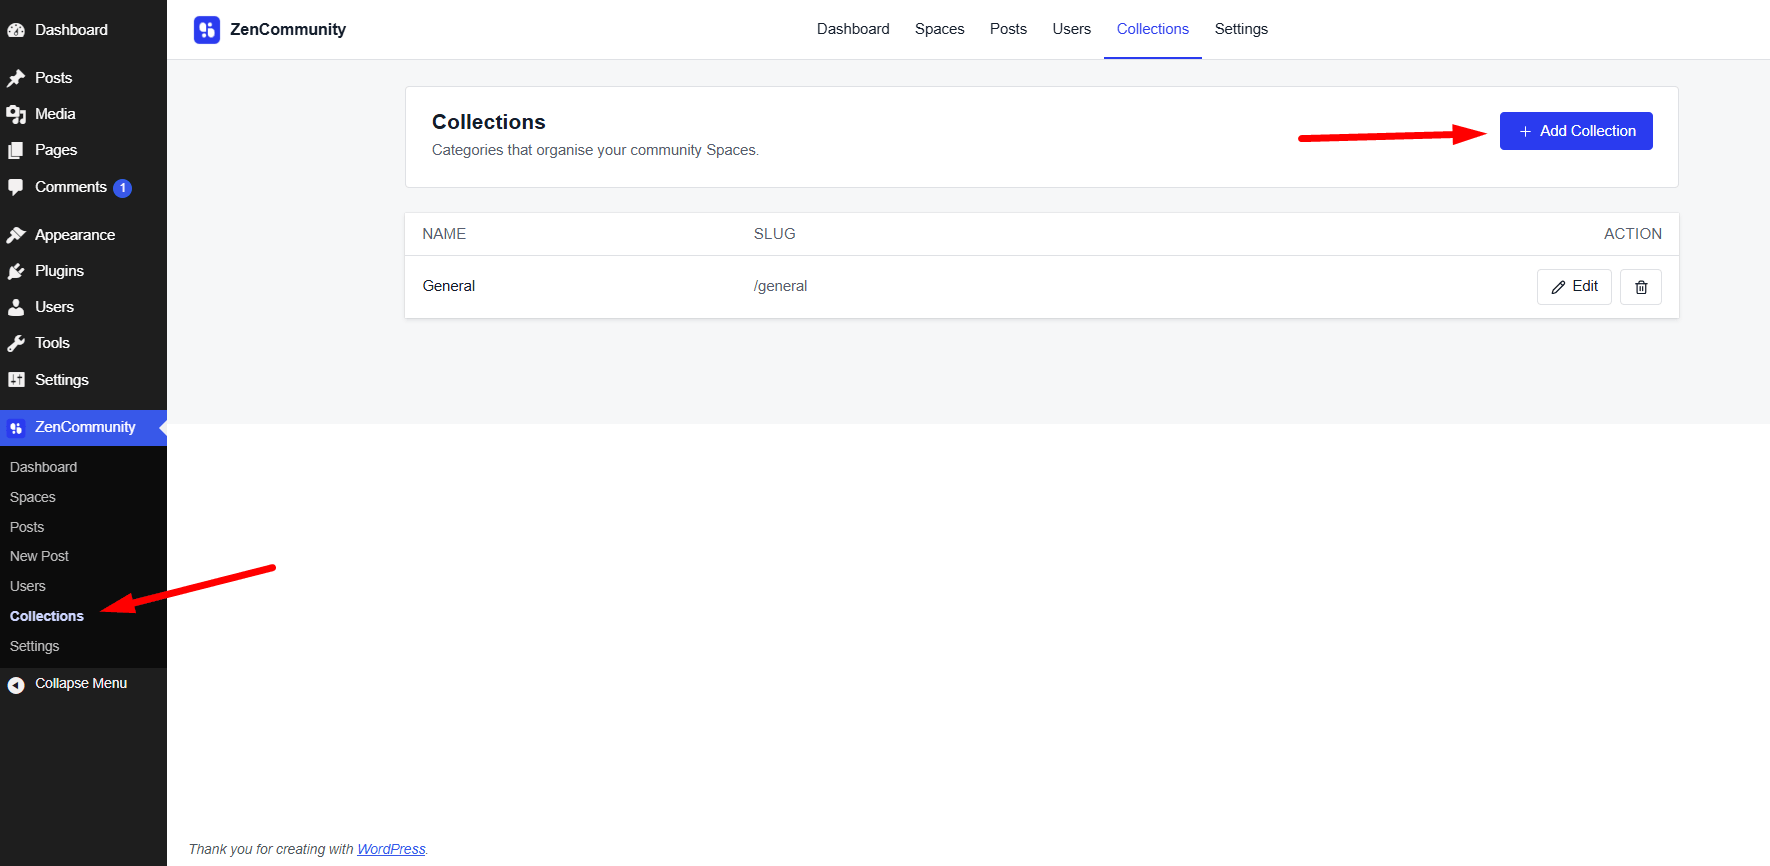Click the Settings sliders icon in sidebar
Viewport: 1770px width, 866px height.
16,380
